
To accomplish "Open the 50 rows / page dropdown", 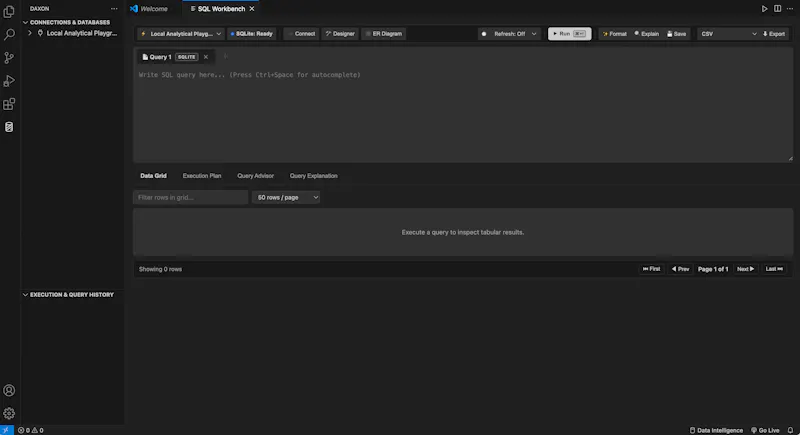I will click(x=286, y=197).
